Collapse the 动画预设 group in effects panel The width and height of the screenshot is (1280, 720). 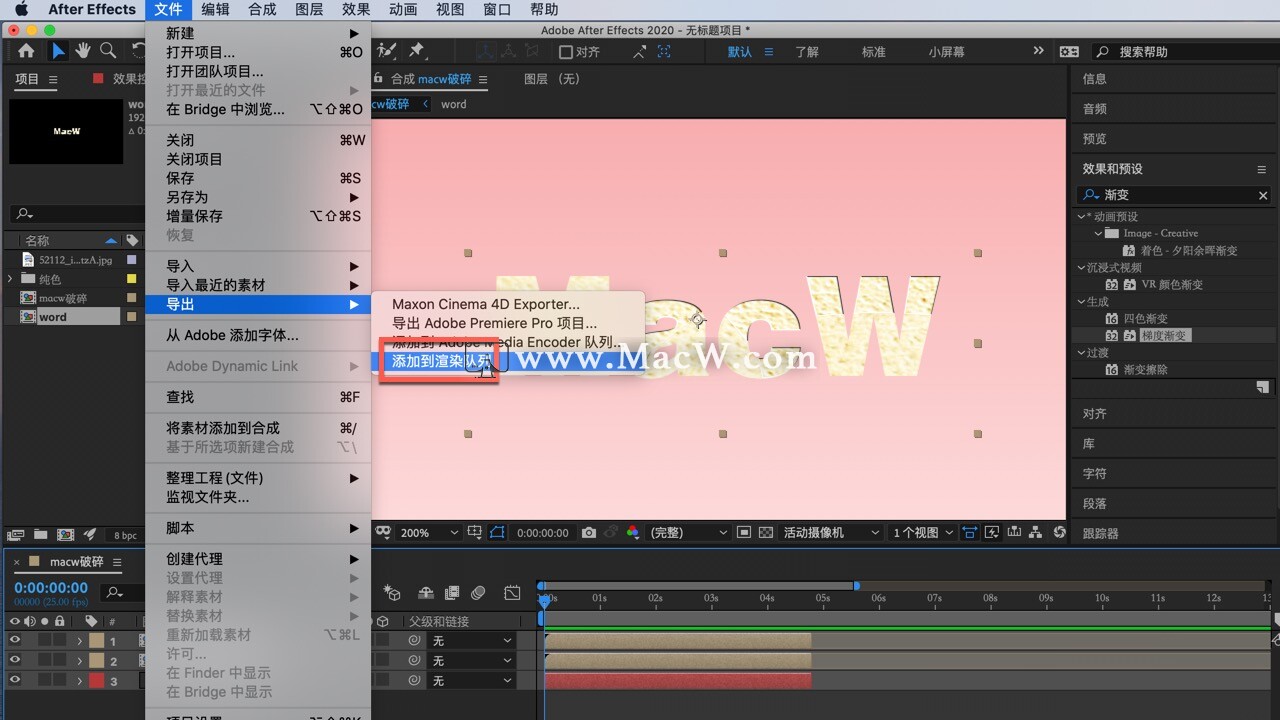pos(1082,216)
